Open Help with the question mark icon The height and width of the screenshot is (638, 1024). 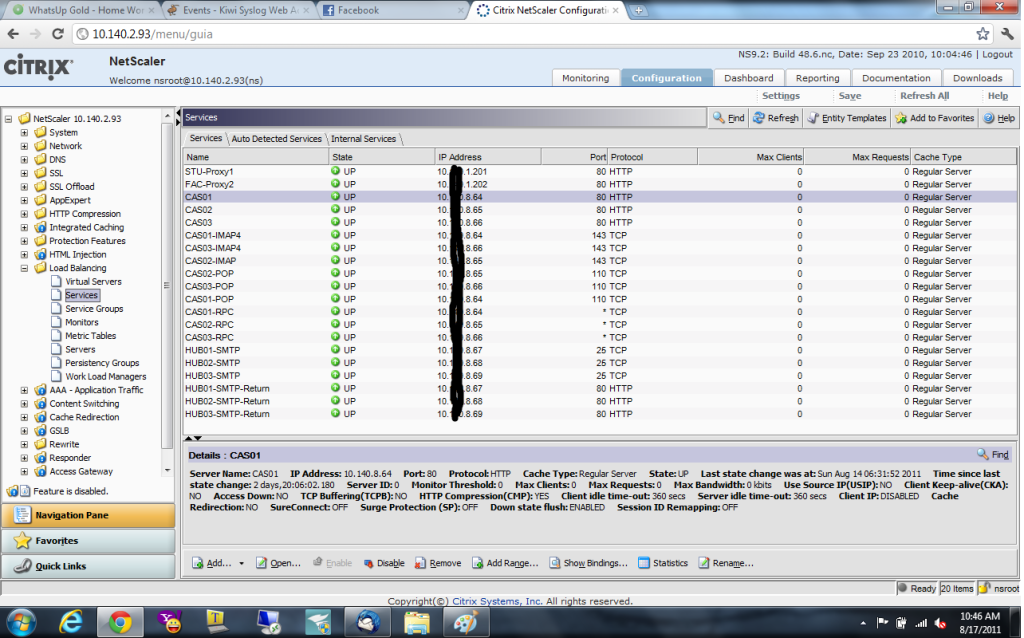click(x=989, y=118)
